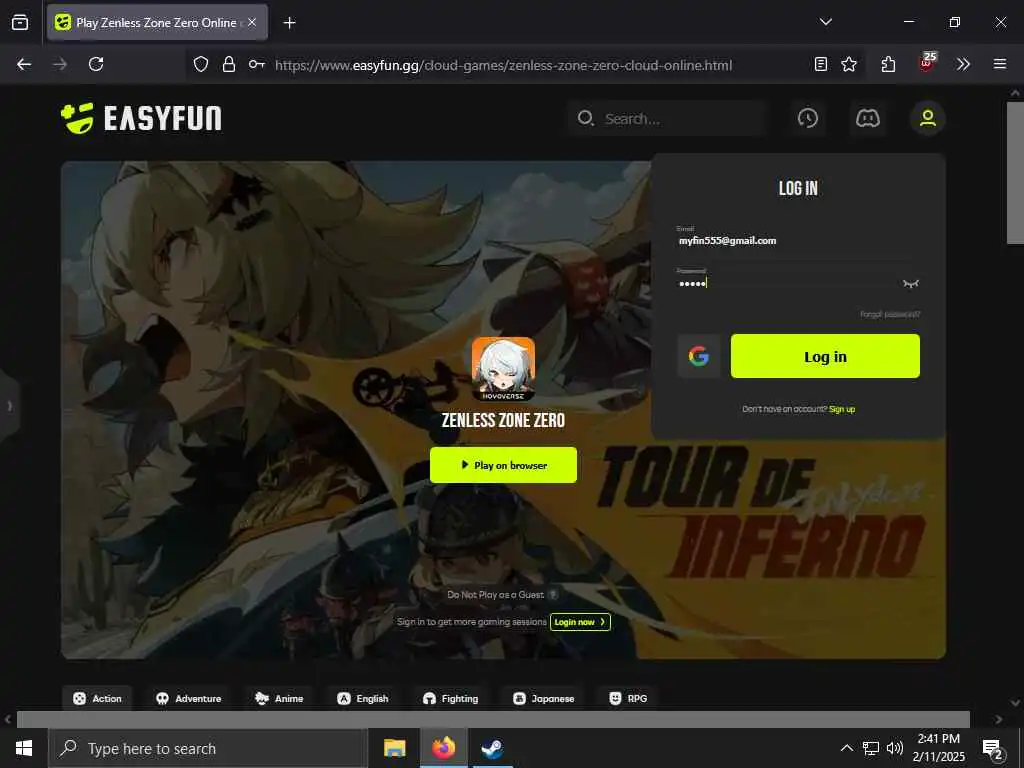This screenshot has height=768, width=1024.
Task: List all tabs dropdown arrow
Action: coord(825,22)
